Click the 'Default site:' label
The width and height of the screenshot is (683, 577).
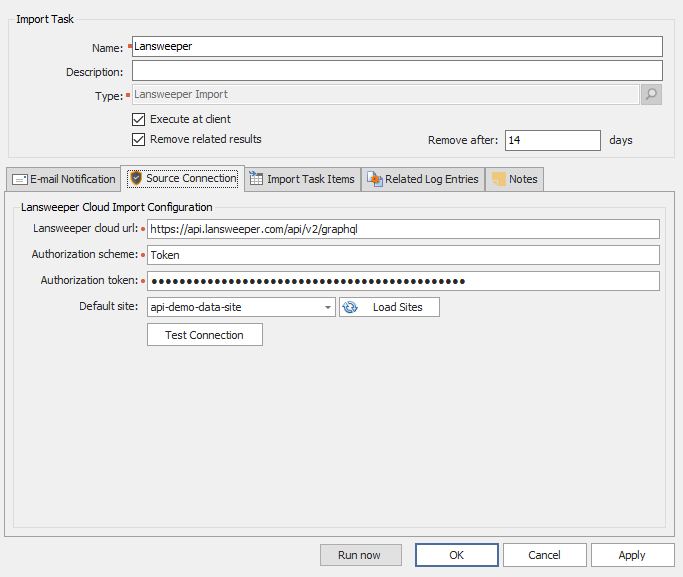click(108, 306)
